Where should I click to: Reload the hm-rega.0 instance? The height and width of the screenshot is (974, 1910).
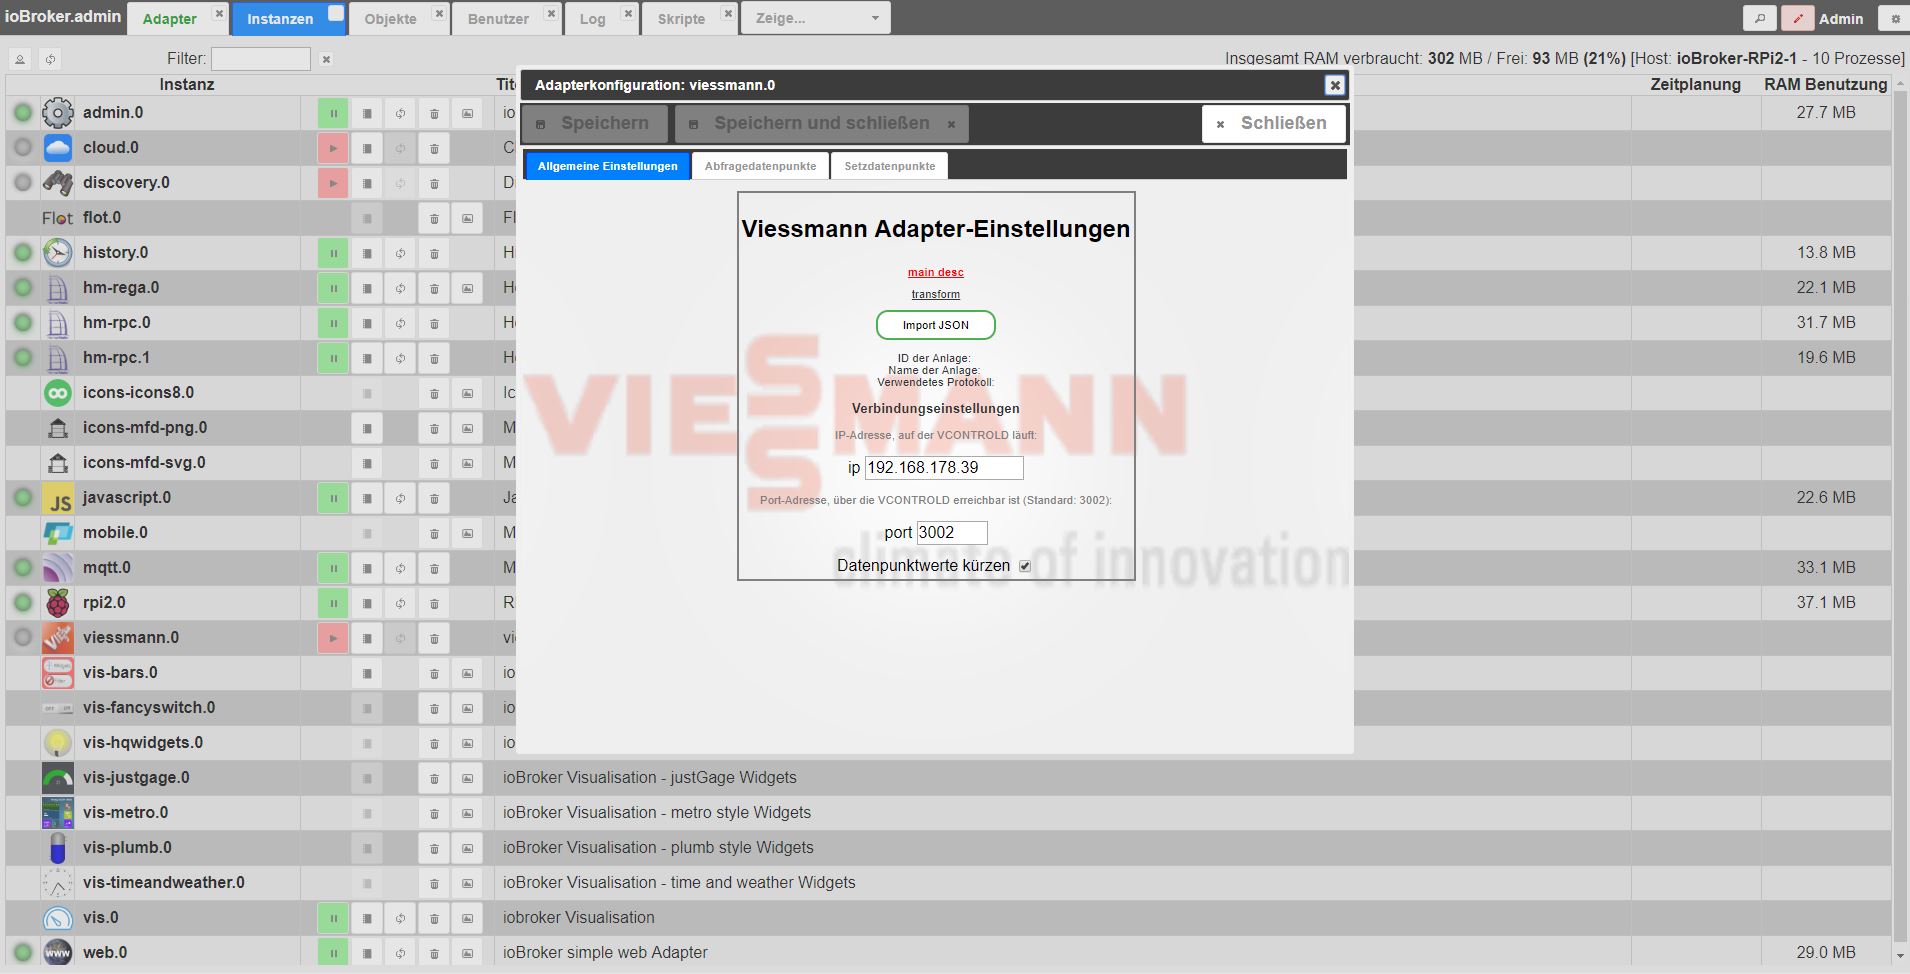click(400, 288)
